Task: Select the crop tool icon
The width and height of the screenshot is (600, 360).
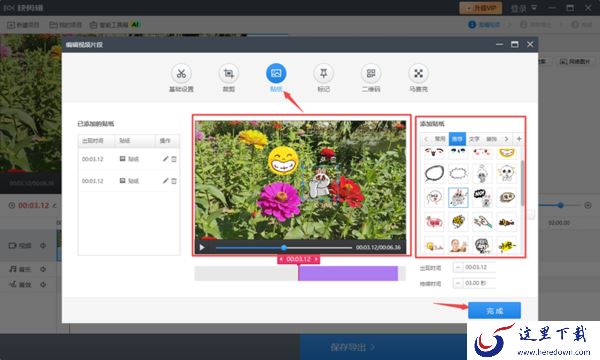Action: tap(229, 74)
